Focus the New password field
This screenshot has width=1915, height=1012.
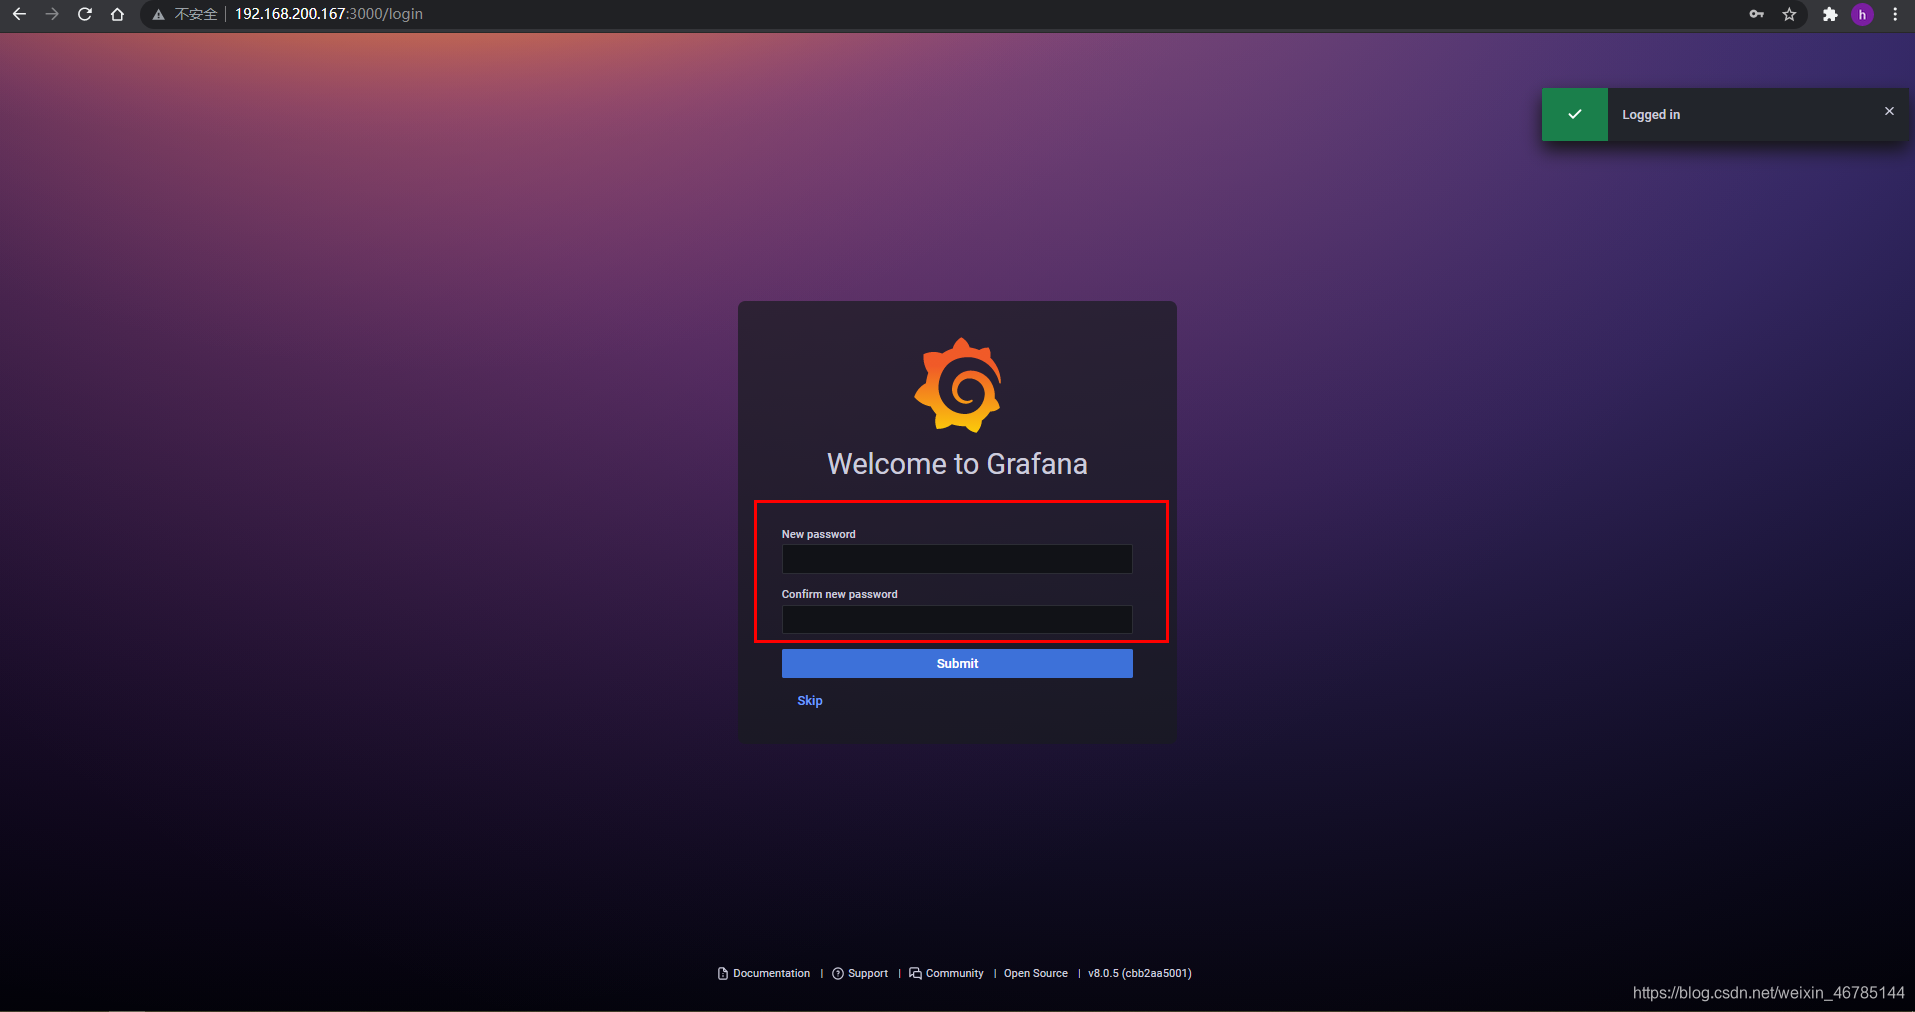click(957, 559)
